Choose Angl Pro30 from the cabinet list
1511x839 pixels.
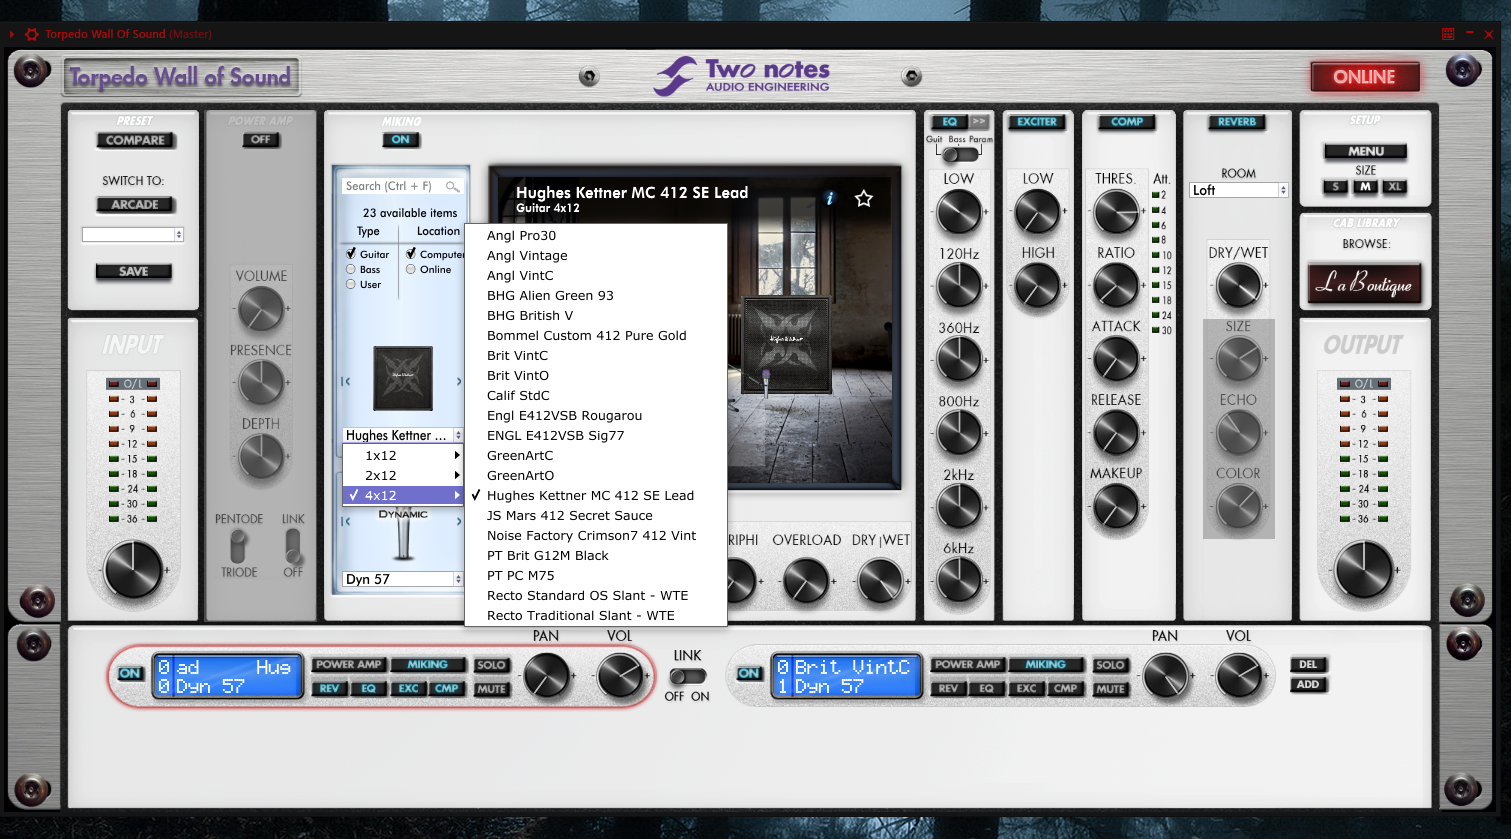tap(596, 235)
